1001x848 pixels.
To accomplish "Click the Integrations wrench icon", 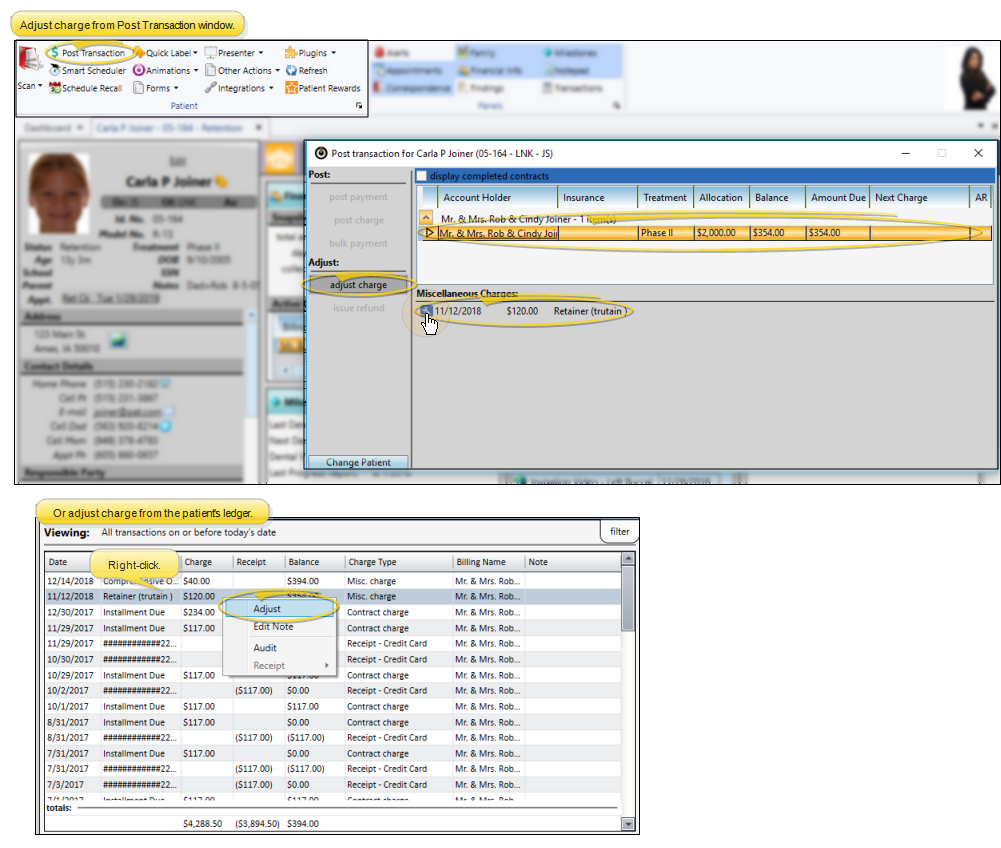I will click(211, 88).
